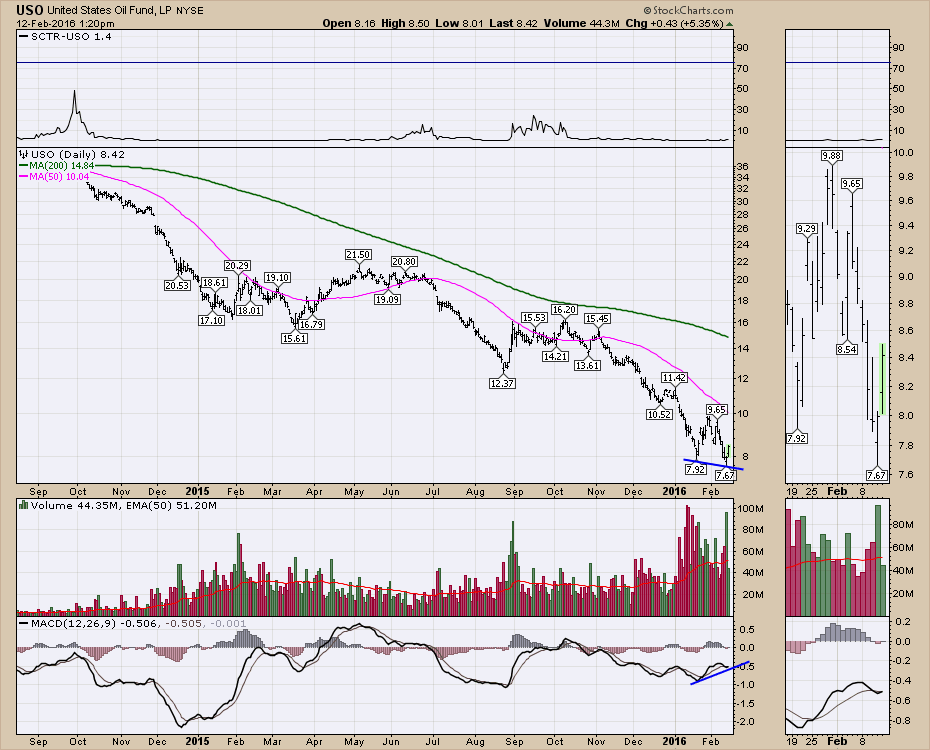Click the Volume 44.3M header value
Screen dimensions: 930x750
(x=582, y=24)
